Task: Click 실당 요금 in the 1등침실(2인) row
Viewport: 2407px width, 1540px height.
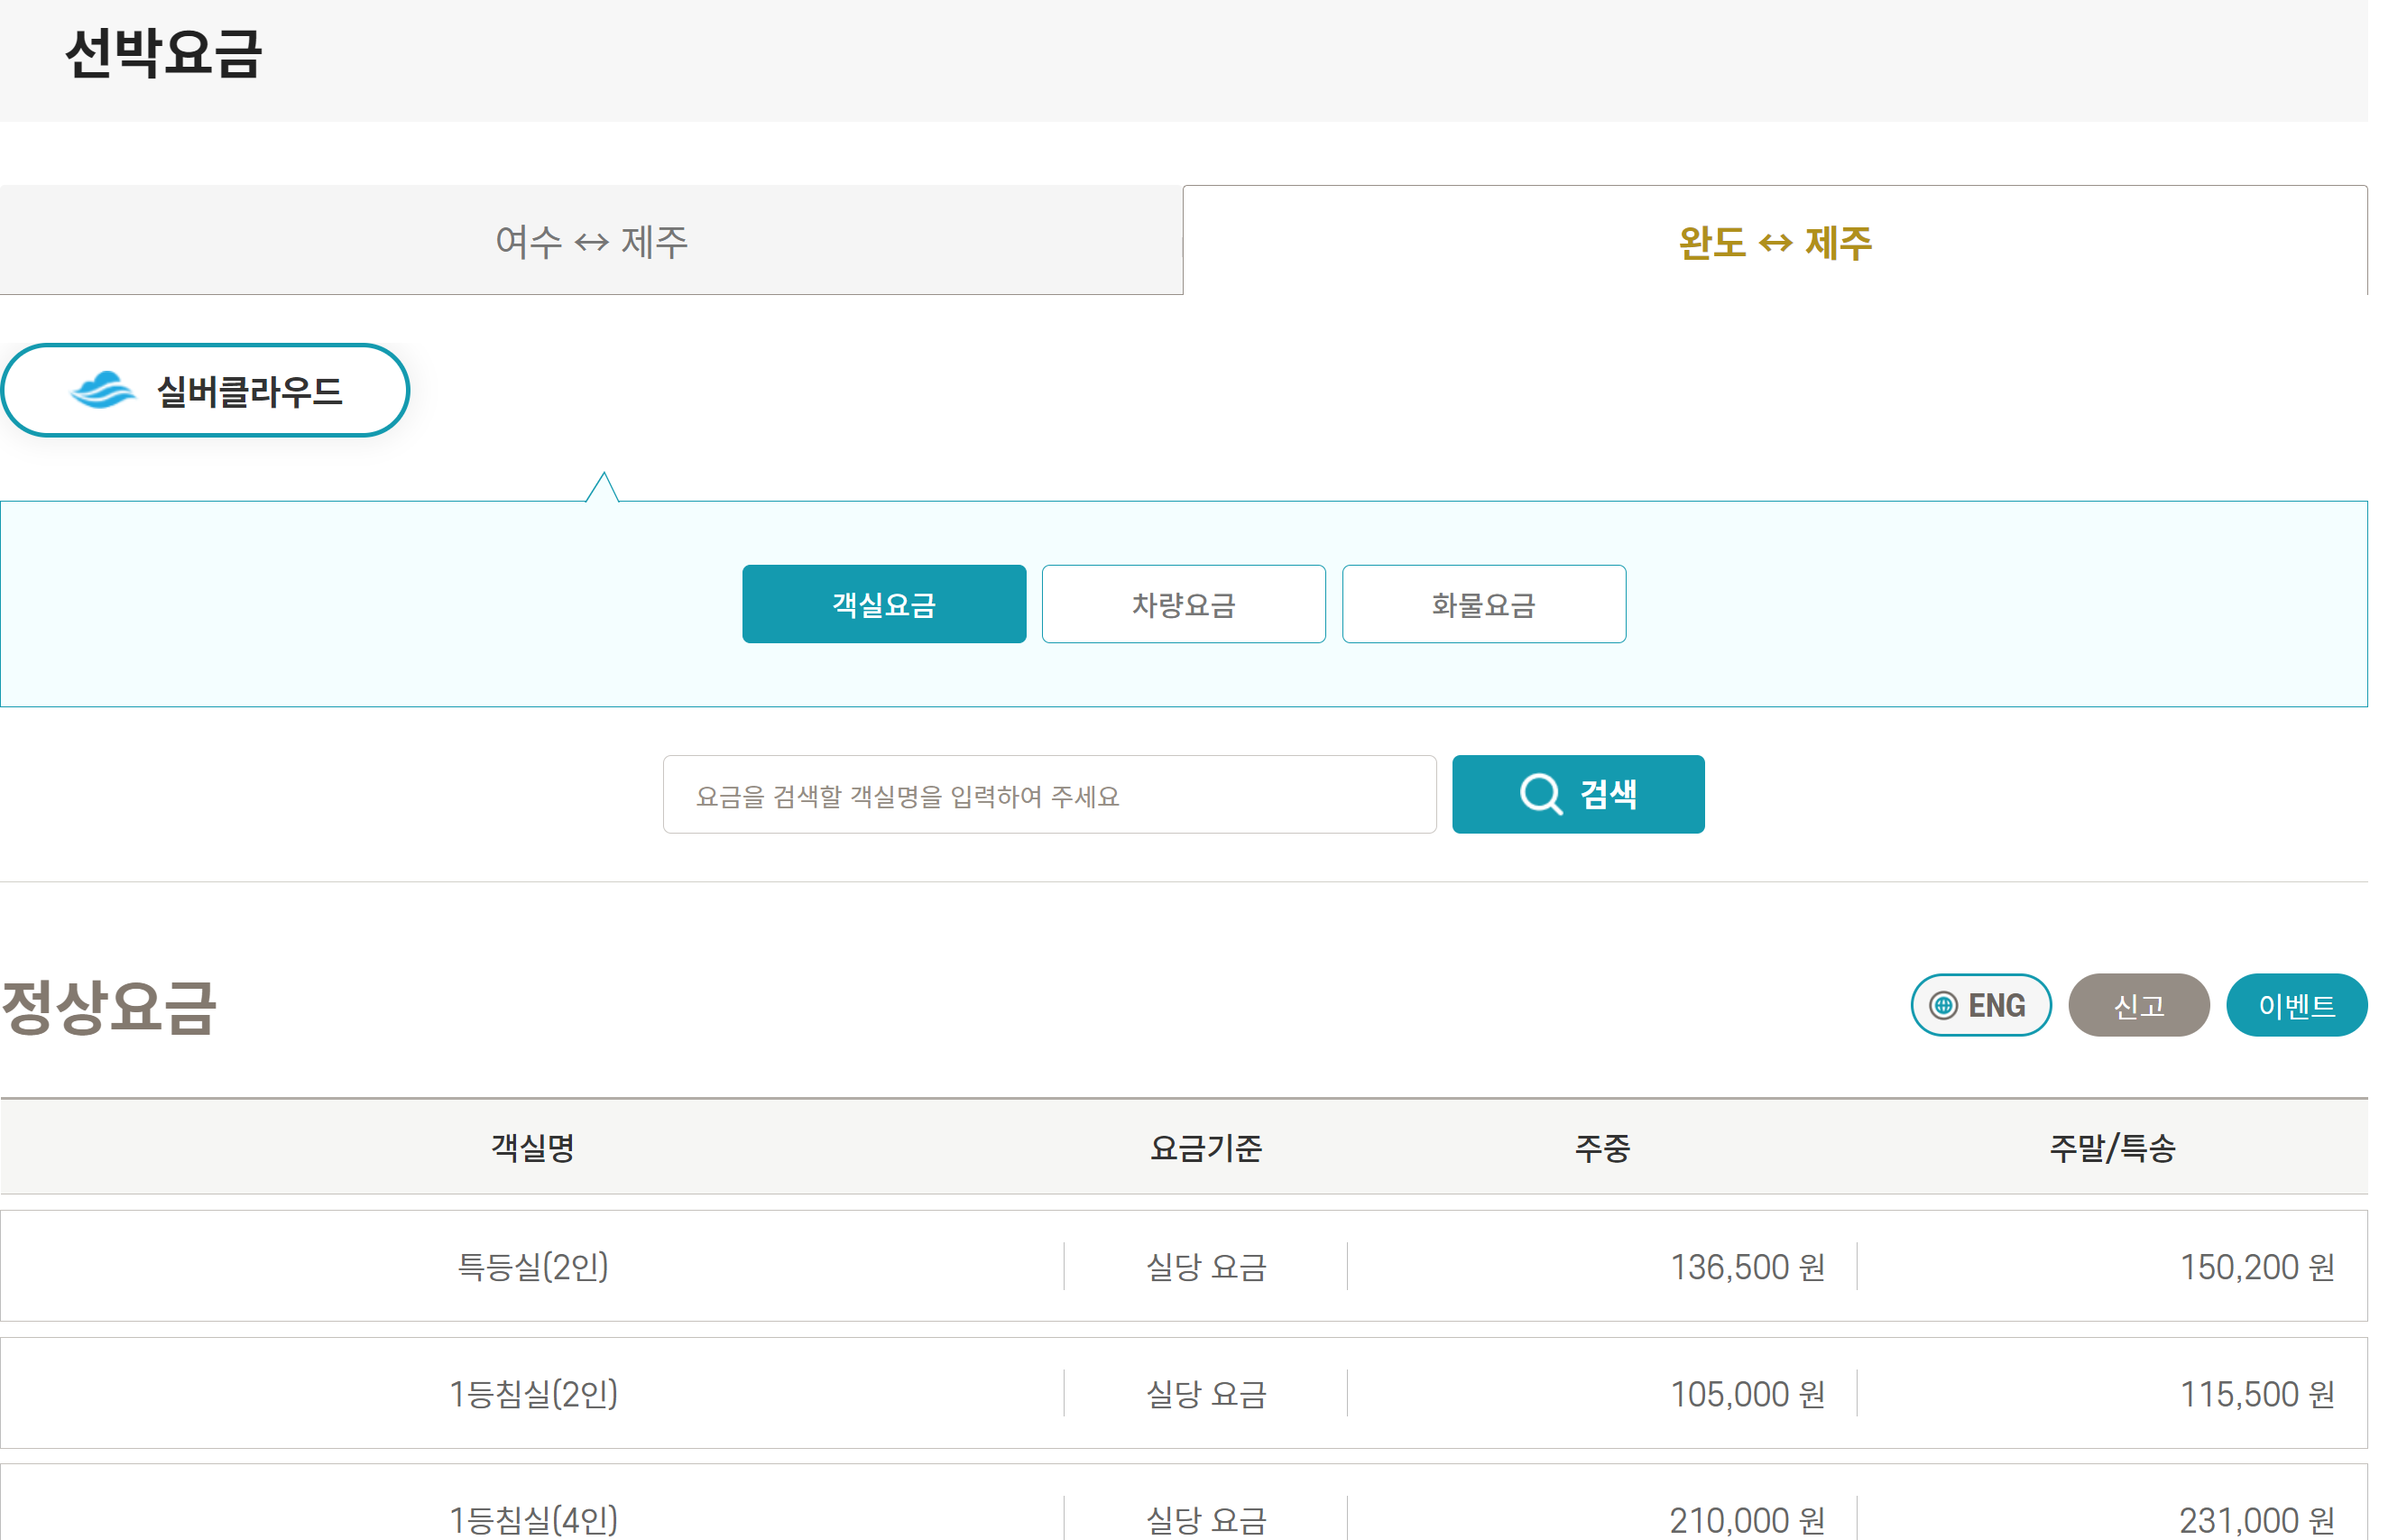Action: tap(1206, 1393)
